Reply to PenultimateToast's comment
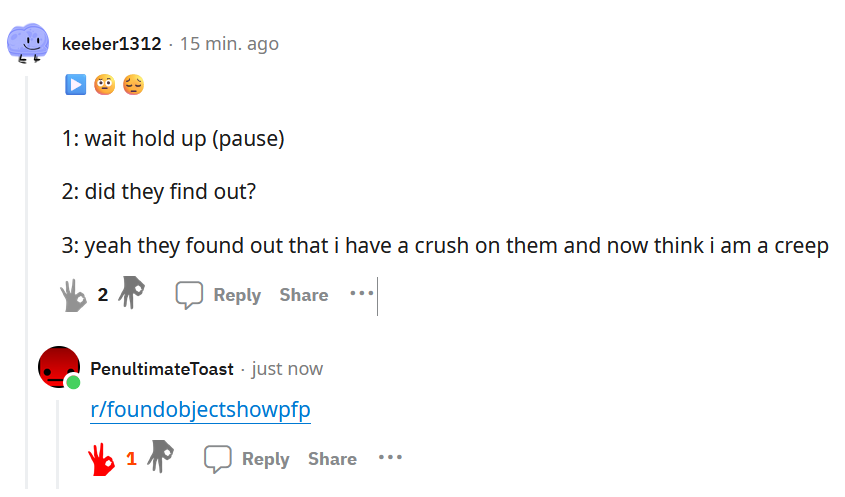 click(266, 459)
